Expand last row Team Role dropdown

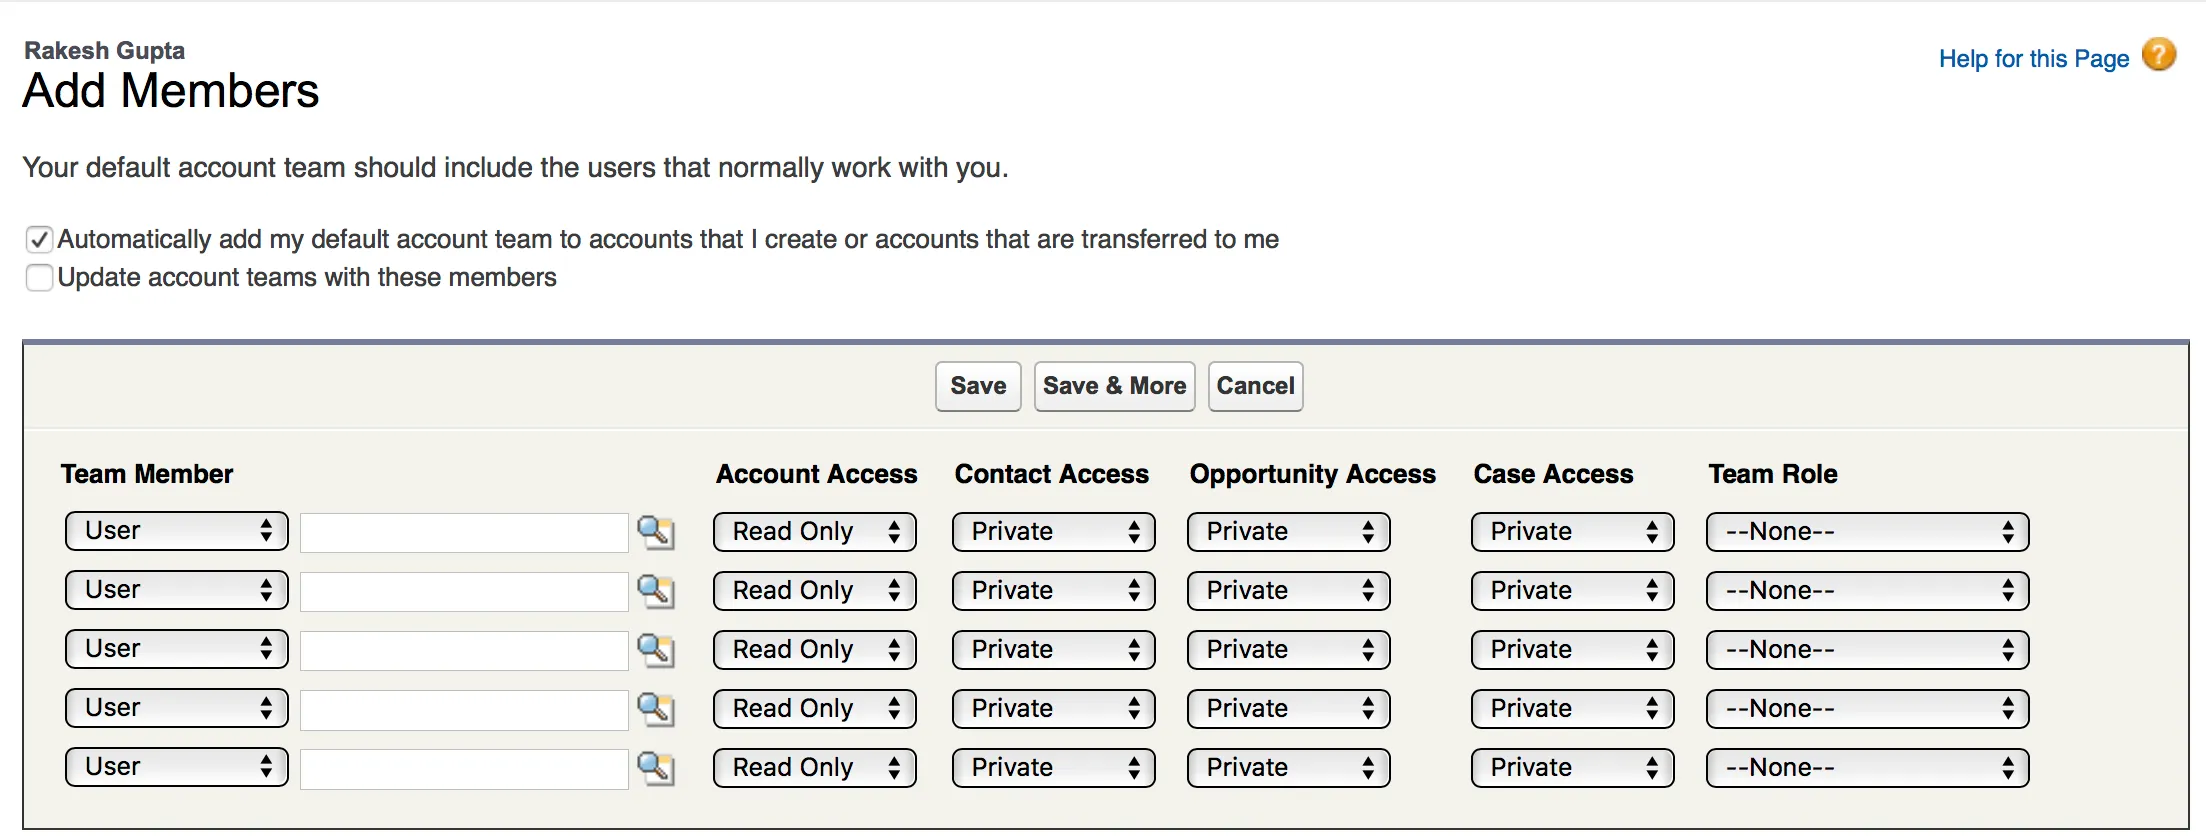pos(1867,768)
